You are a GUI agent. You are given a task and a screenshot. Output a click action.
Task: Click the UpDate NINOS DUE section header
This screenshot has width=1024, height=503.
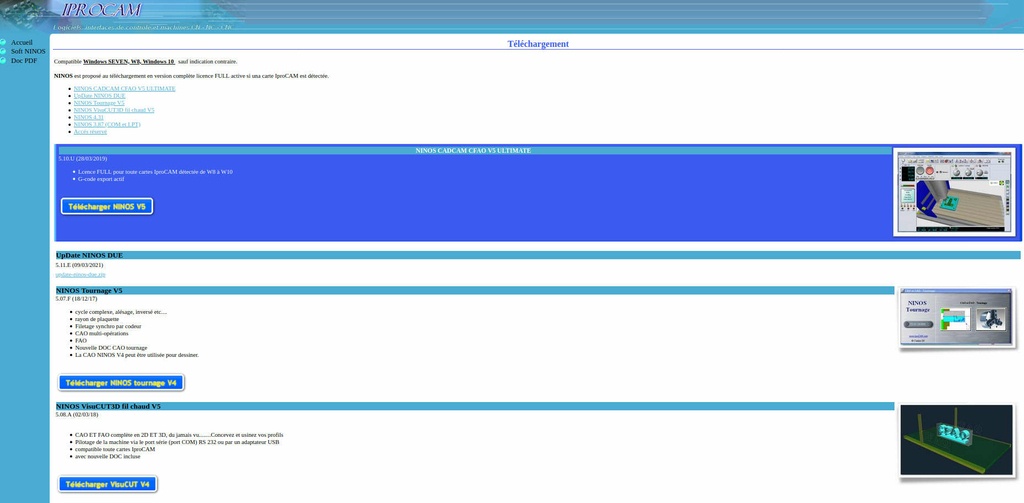point(538,255)
